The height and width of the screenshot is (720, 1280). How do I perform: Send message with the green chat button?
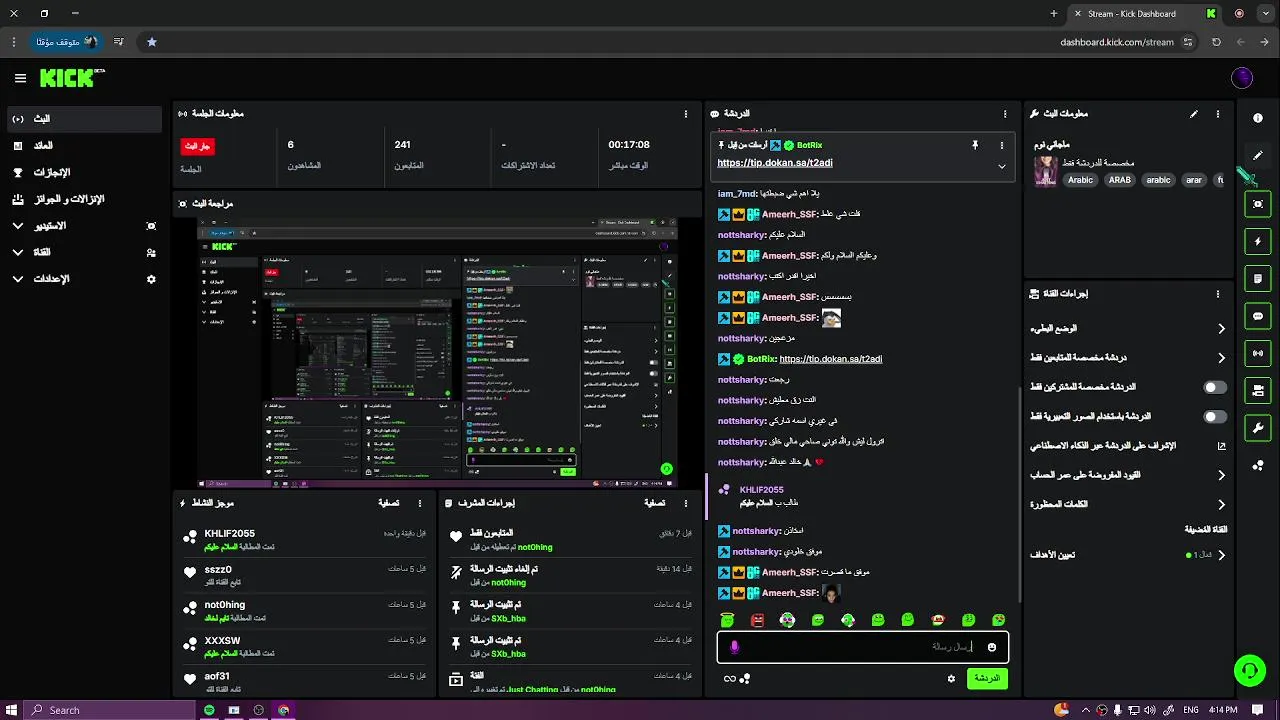[x=987, y=678]
